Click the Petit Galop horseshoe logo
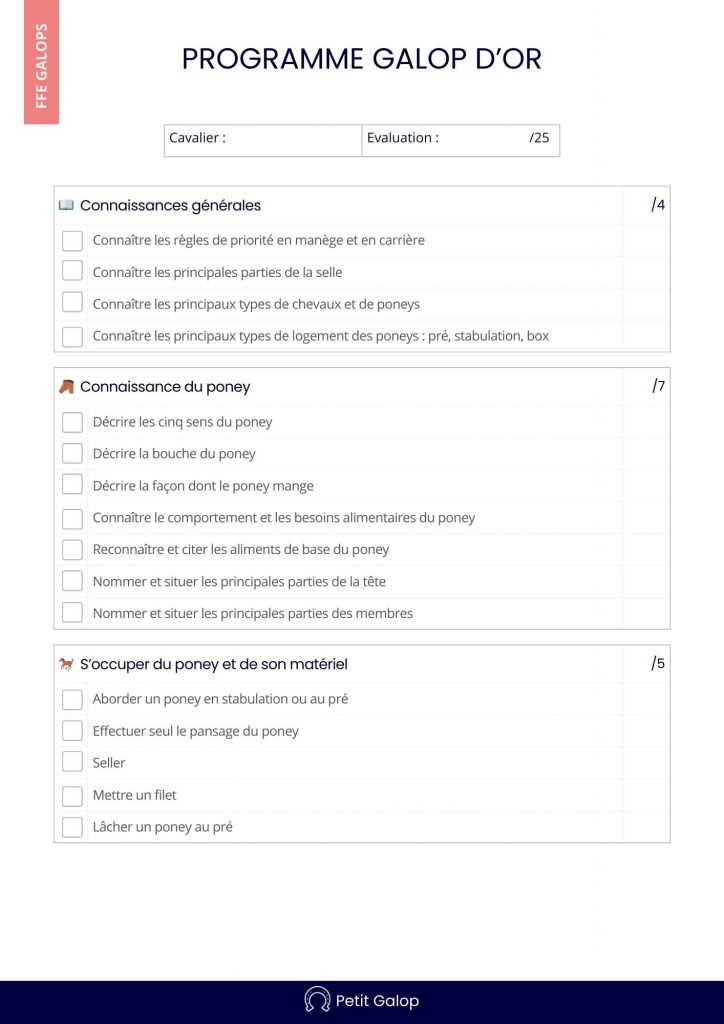This screenshot has width=724, height=1024. (317, 1000)
